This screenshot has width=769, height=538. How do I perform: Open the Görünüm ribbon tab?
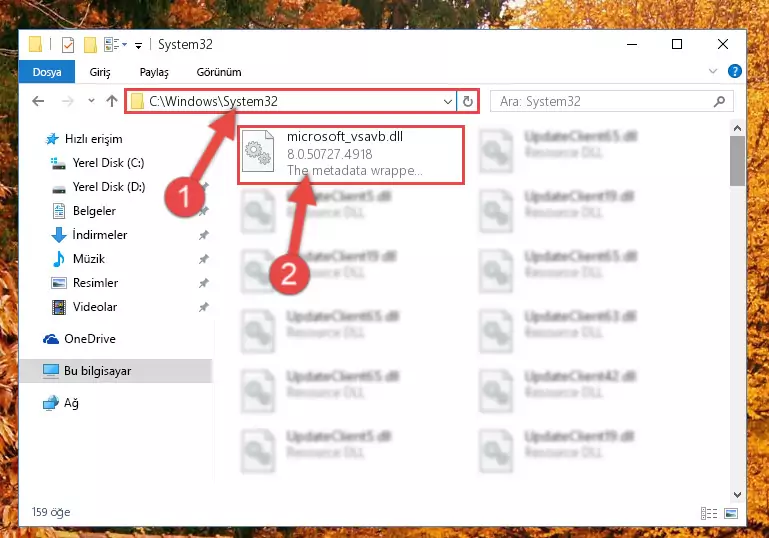pos(219,72)
